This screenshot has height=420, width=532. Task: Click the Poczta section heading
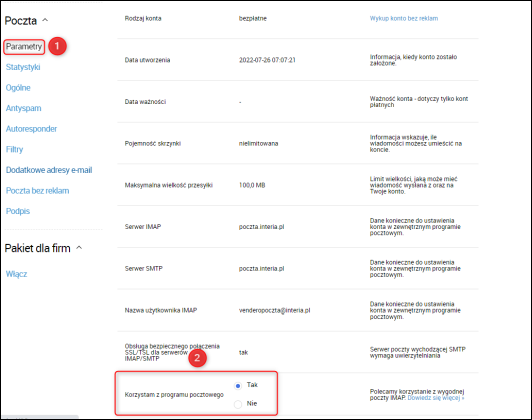tap(21, 21)
